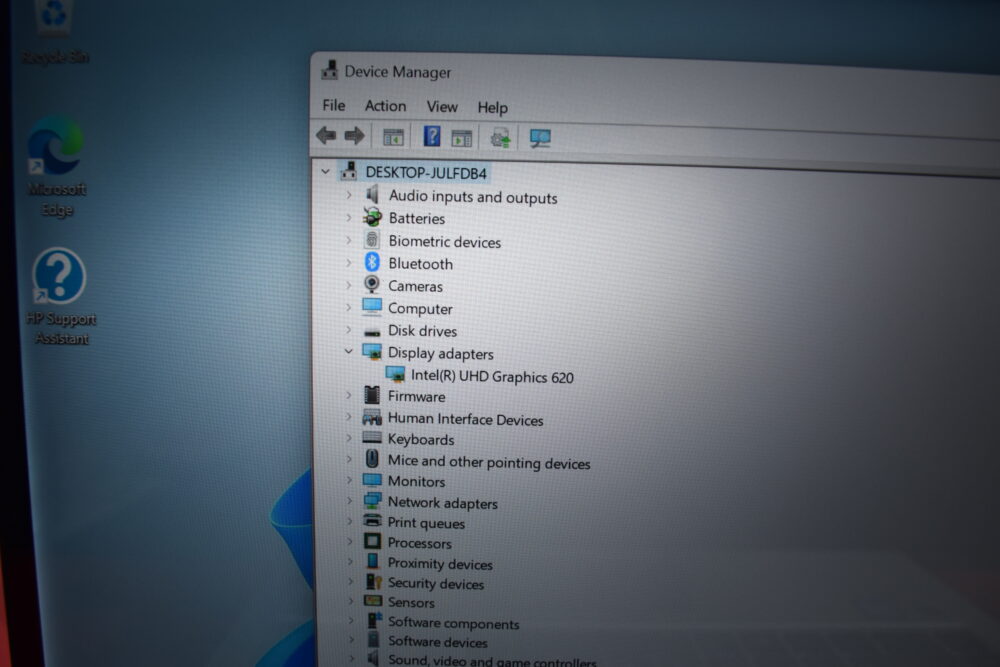
Task: Expand the Keyboards category chevron
Action: (349, 438)
